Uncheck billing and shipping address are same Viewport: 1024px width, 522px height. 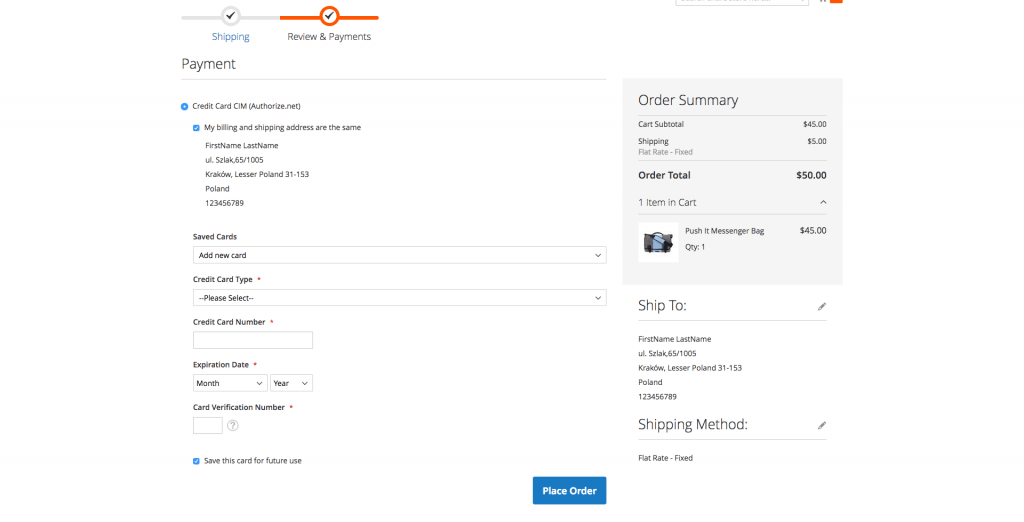coord(197,128)
